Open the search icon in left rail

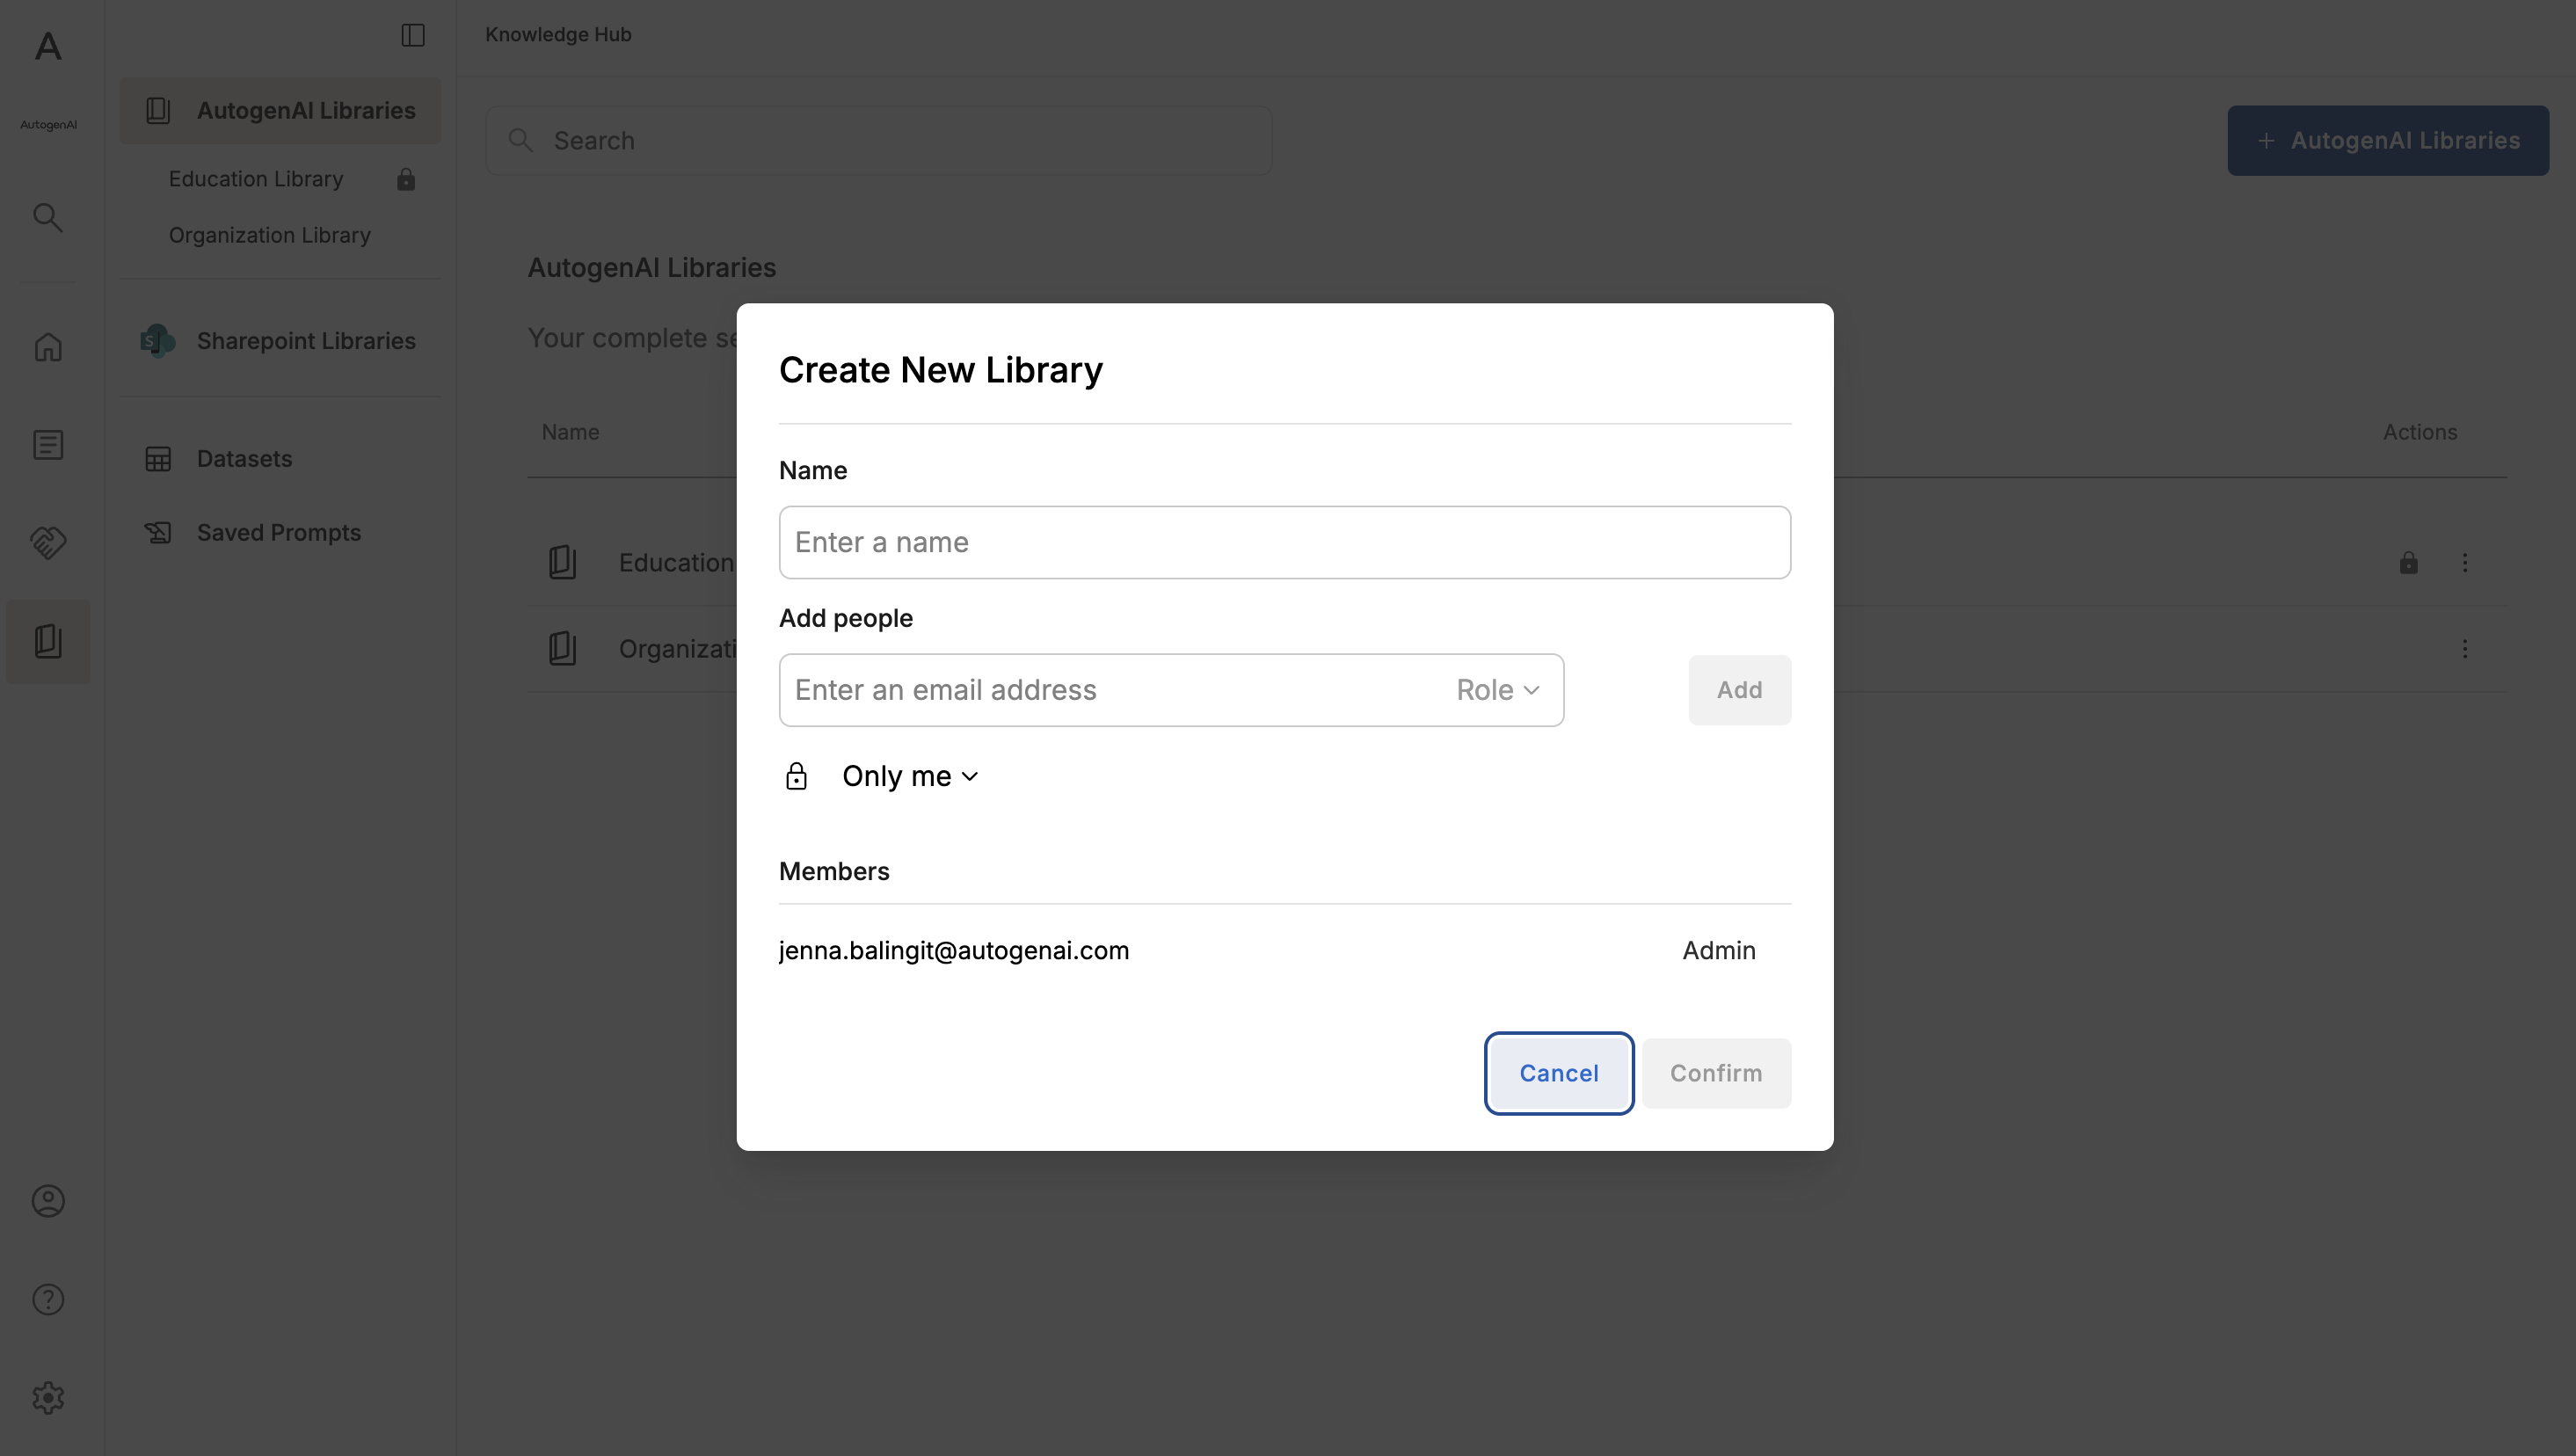click(48, 217)
